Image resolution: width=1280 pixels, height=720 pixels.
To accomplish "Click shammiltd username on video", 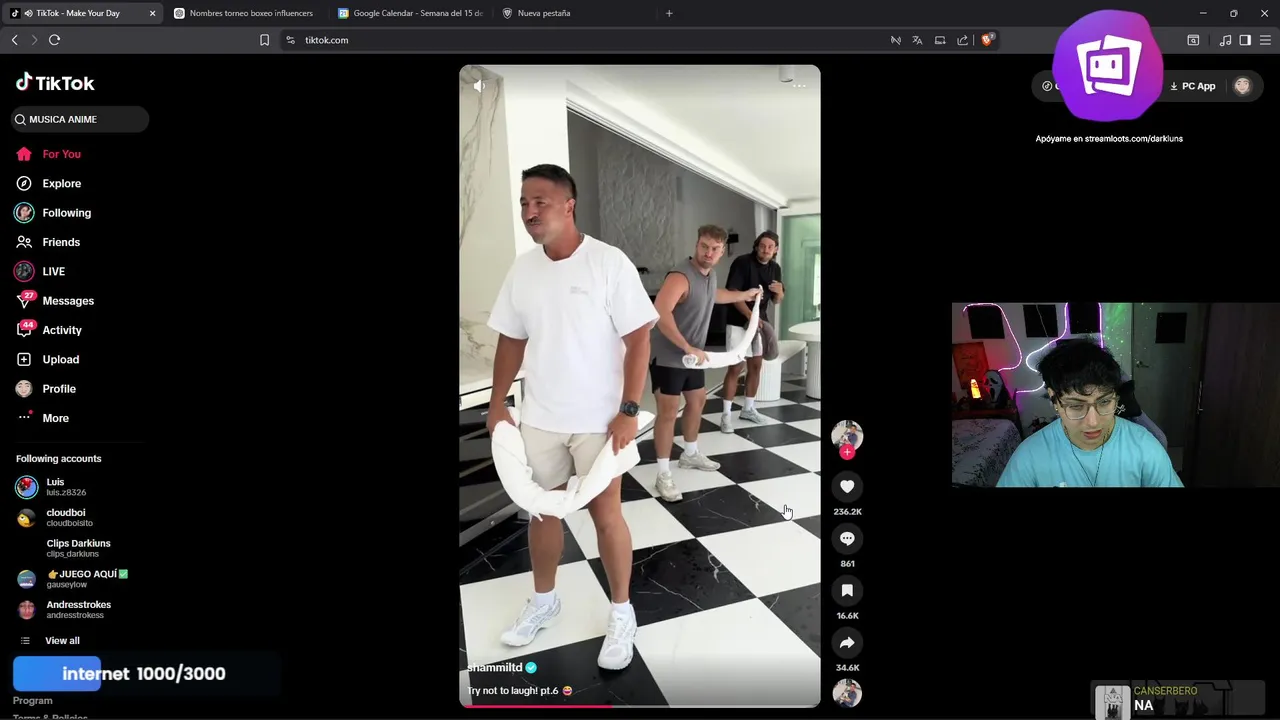I will (x=495, y=668).
